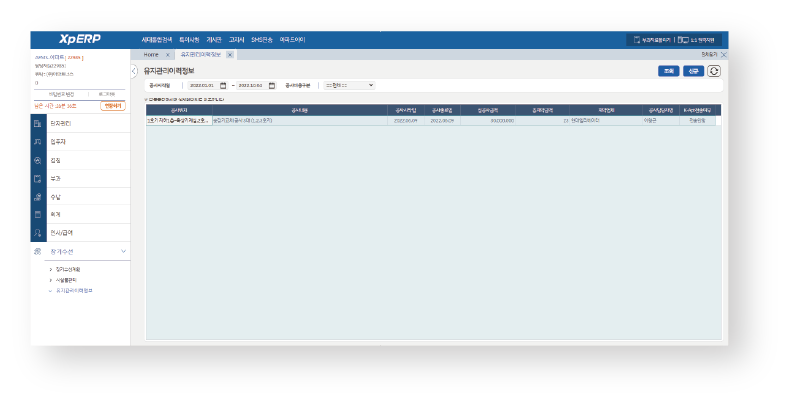Open the 세대통합검색 top menu

click(x=157, y=40)
